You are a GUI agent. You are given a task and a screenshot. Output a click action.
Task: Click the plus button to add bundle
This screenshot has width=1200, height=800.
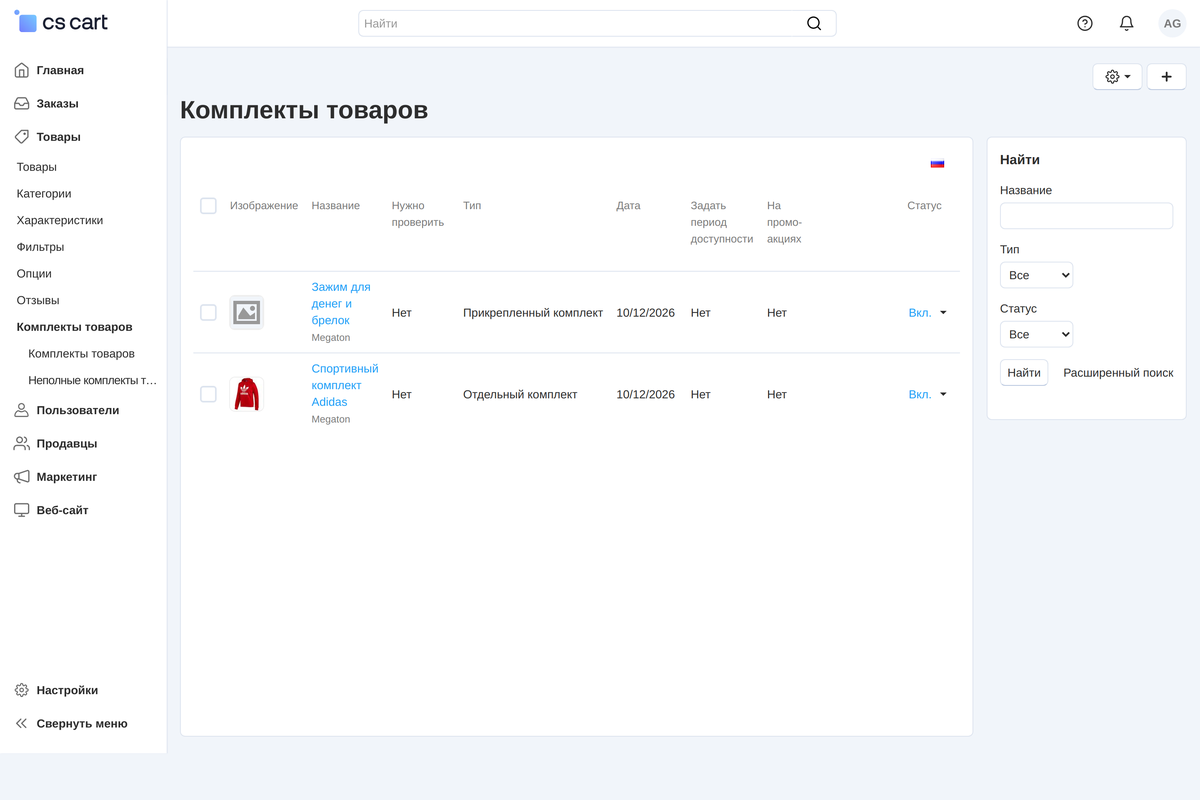click(x=1166, y=76)
